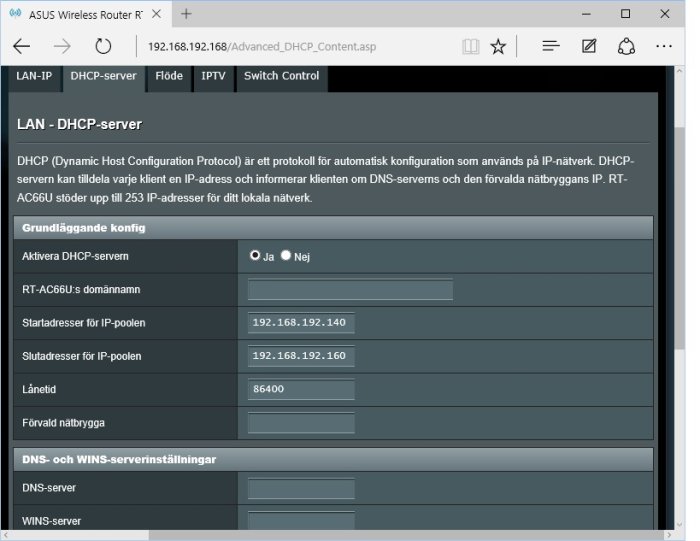Minimize the browser window
This screenshot has width=700, height=541.
pyautogui.click(x=586, y=14)
